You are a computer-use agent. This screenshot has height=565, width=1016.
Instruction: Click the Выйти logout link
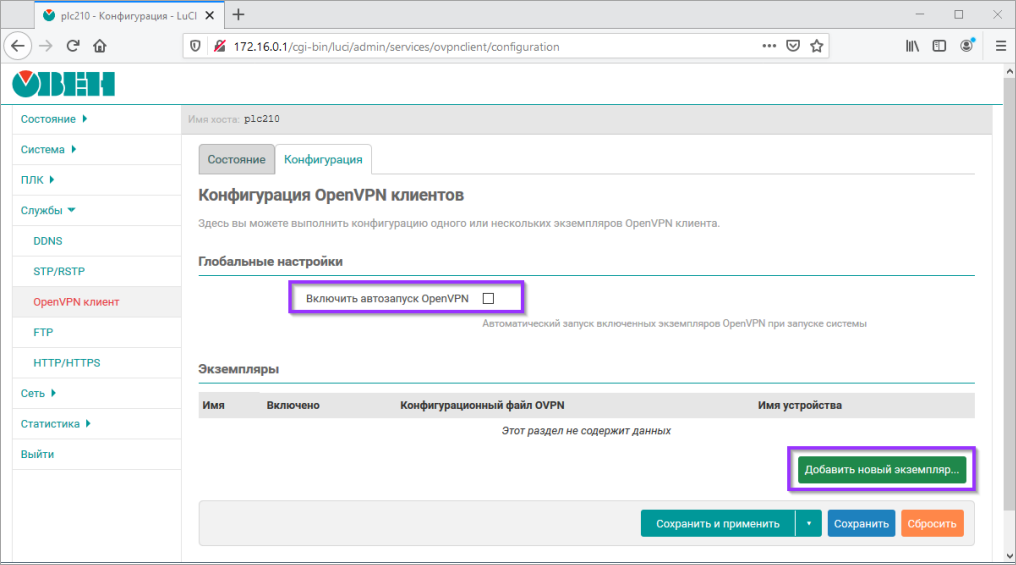pos(37,454)
